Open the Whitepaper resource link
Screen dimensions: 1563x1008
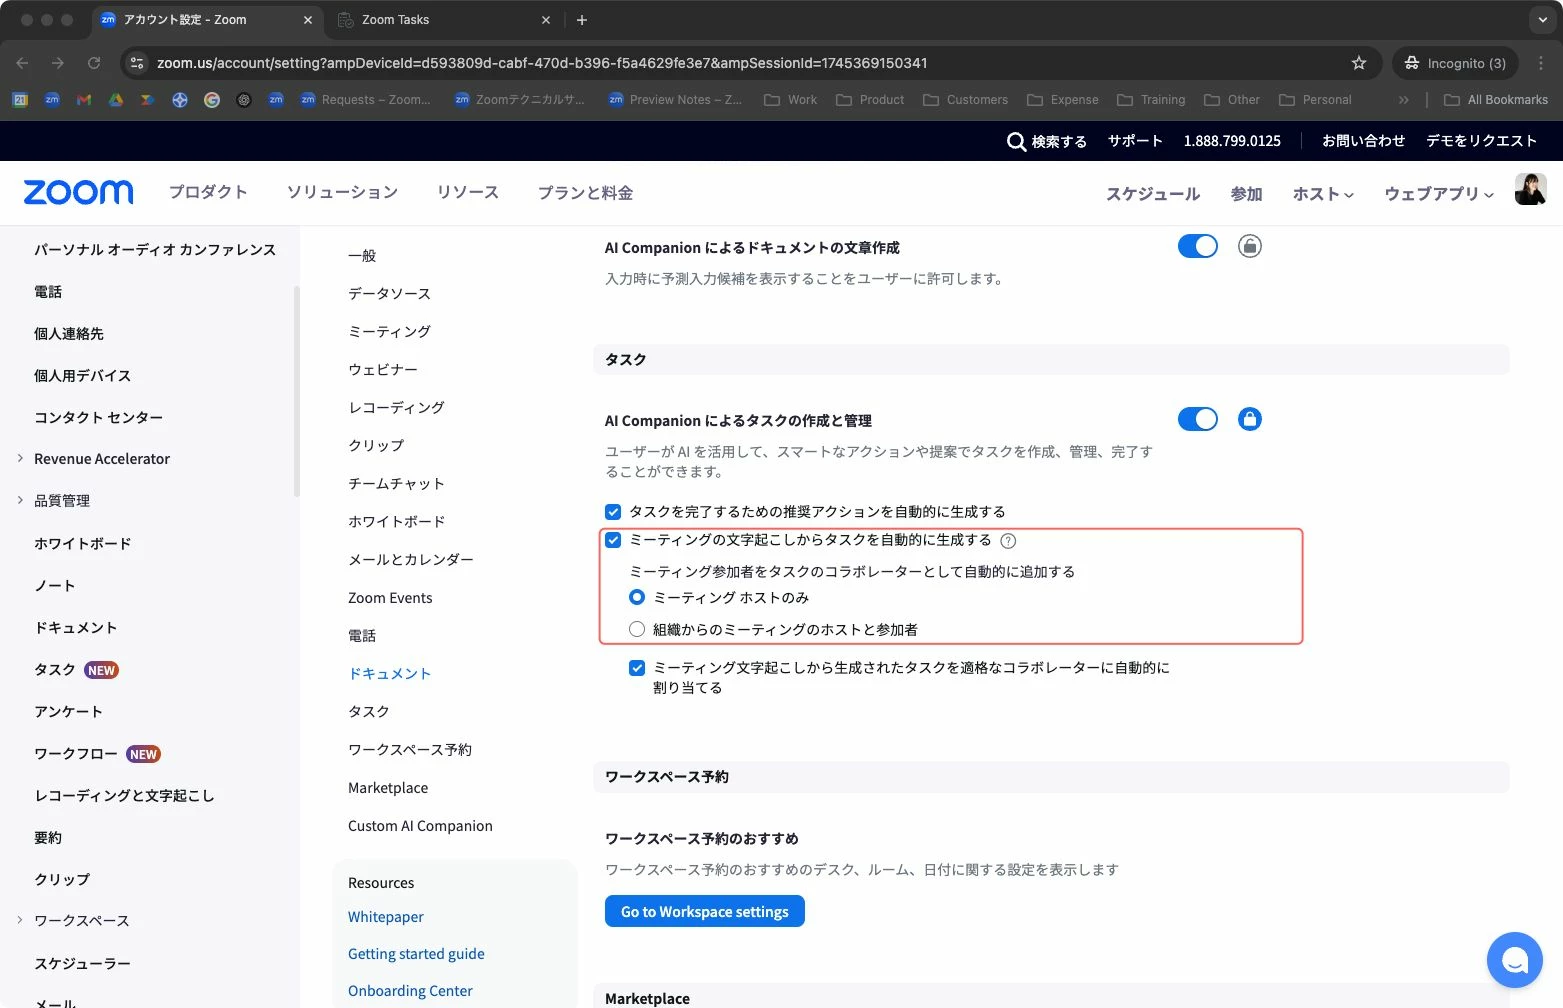[x=386, y=917]
